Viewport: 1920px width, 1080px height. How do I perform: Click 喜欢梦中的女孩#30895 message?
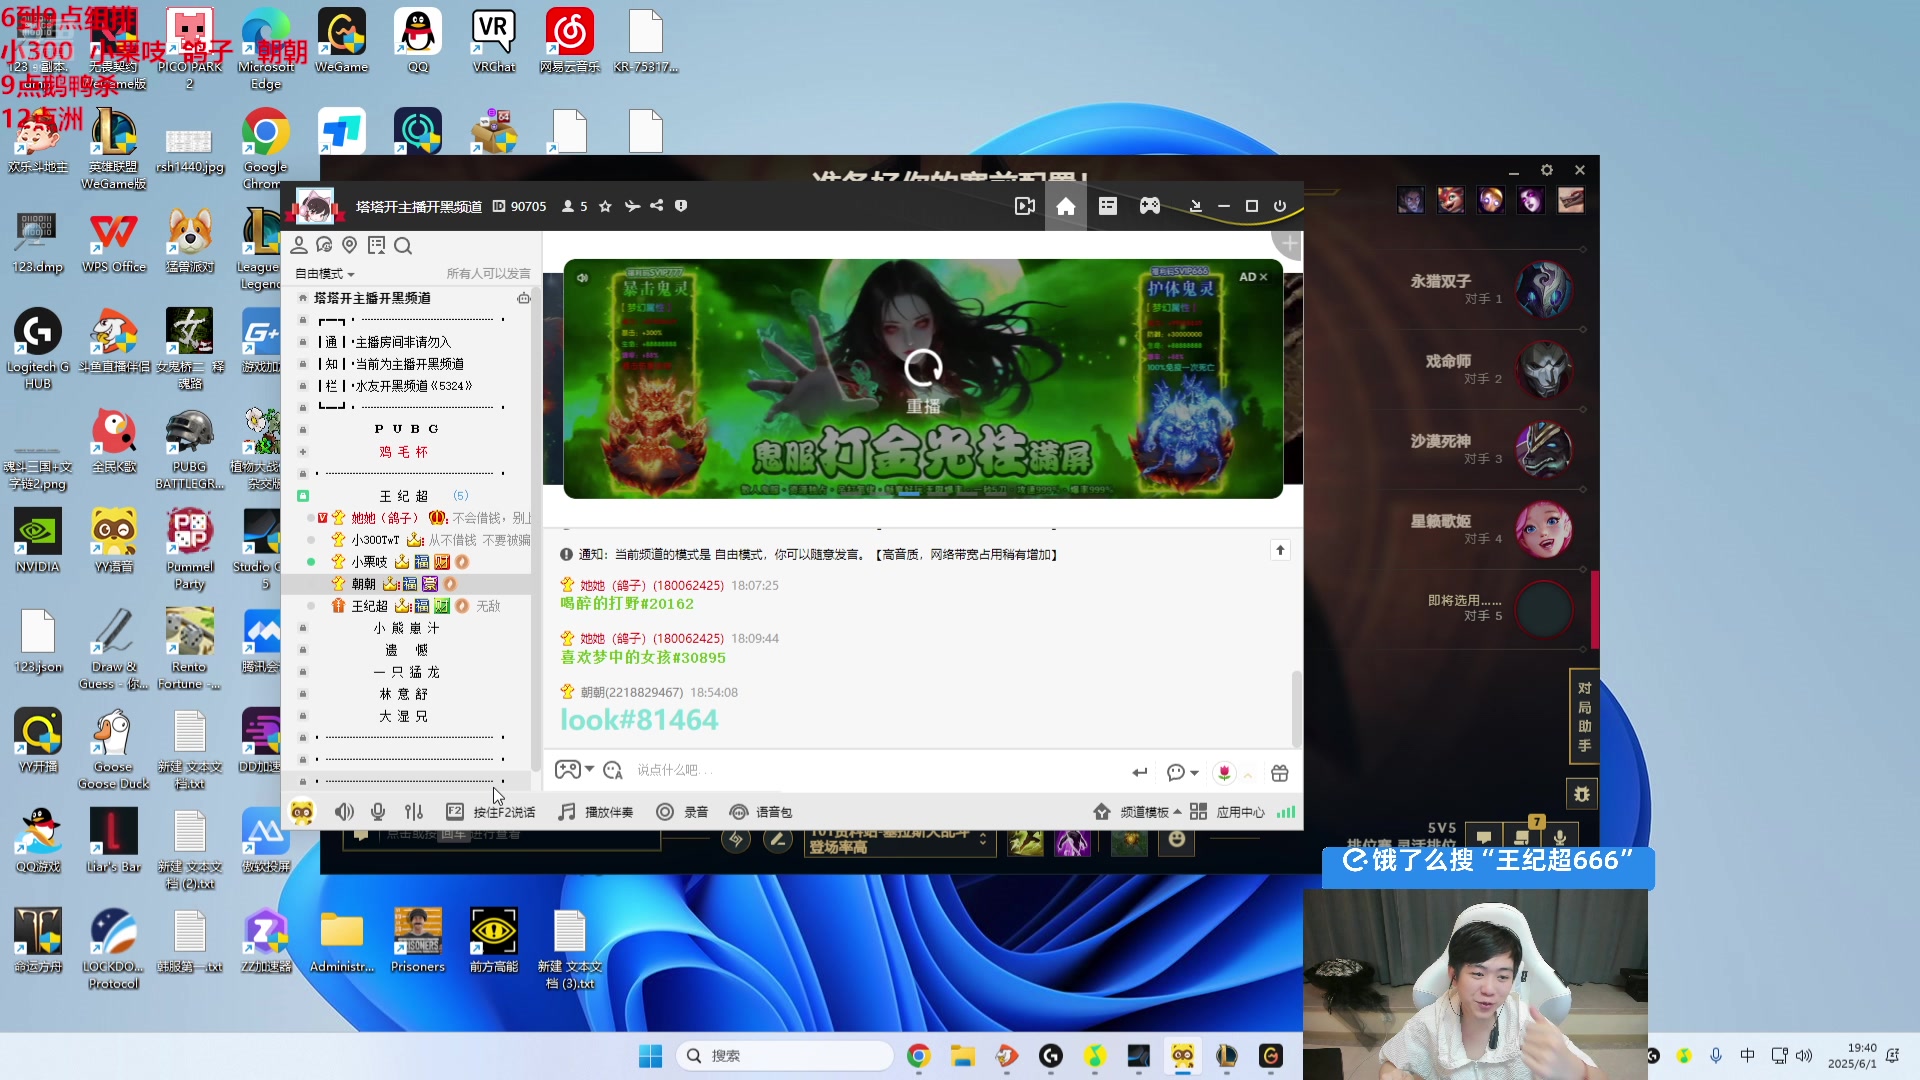643,658
